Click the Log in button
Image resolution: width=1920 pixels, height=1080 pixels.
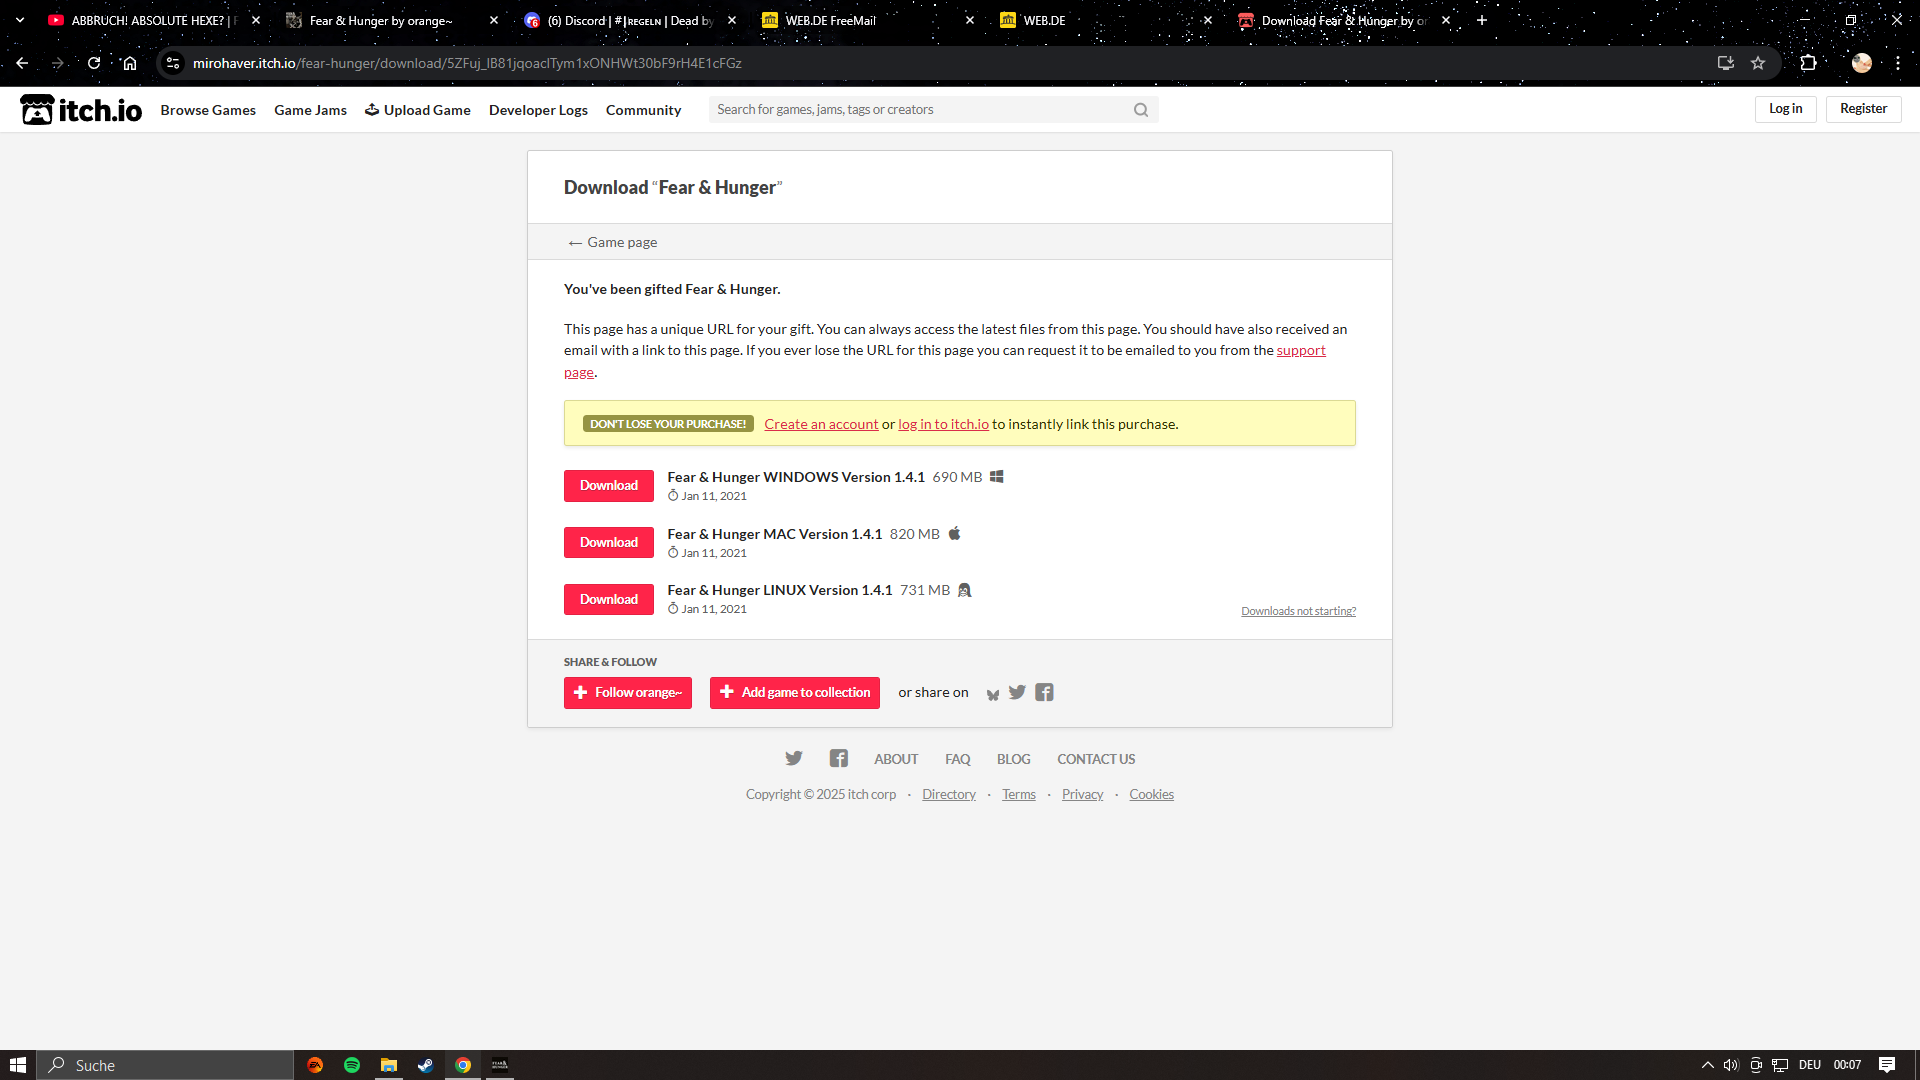[1785, 109]
